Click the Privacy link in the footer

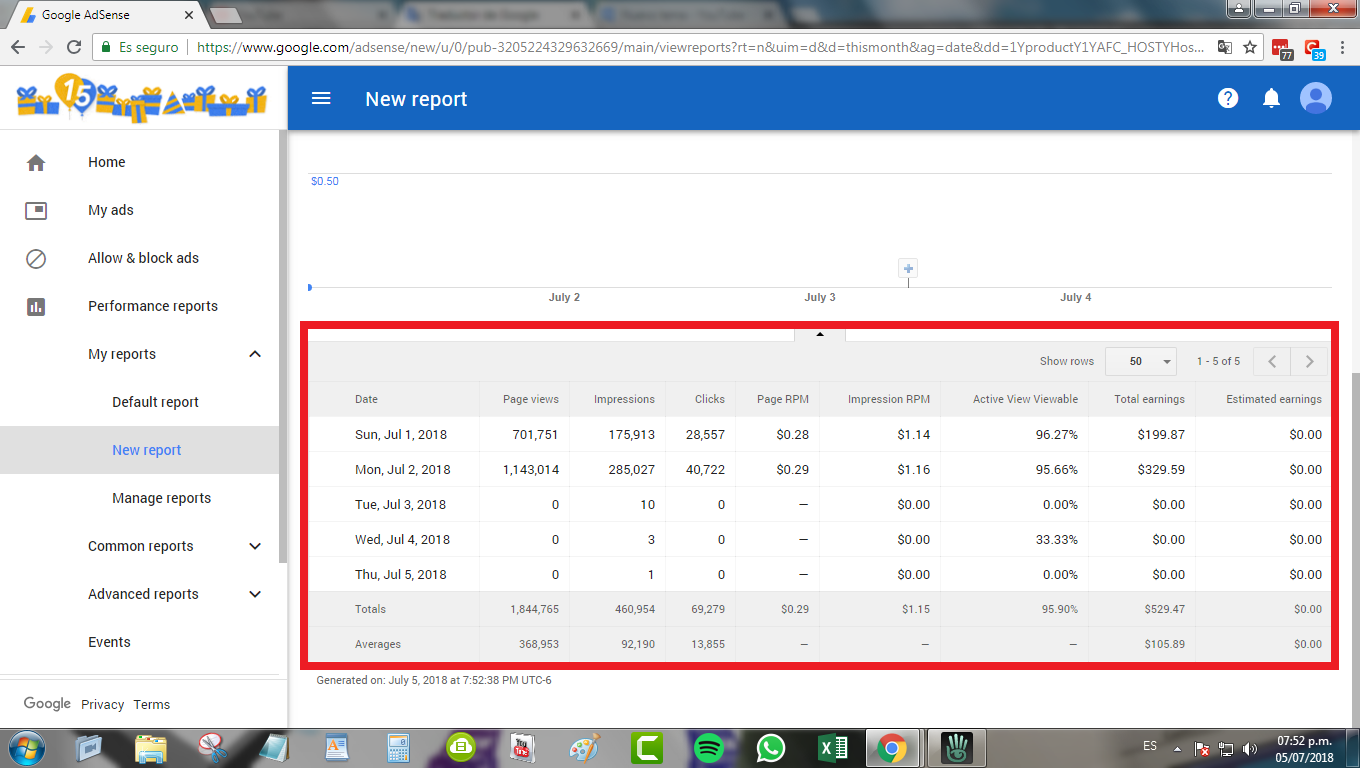pos(103,705)
